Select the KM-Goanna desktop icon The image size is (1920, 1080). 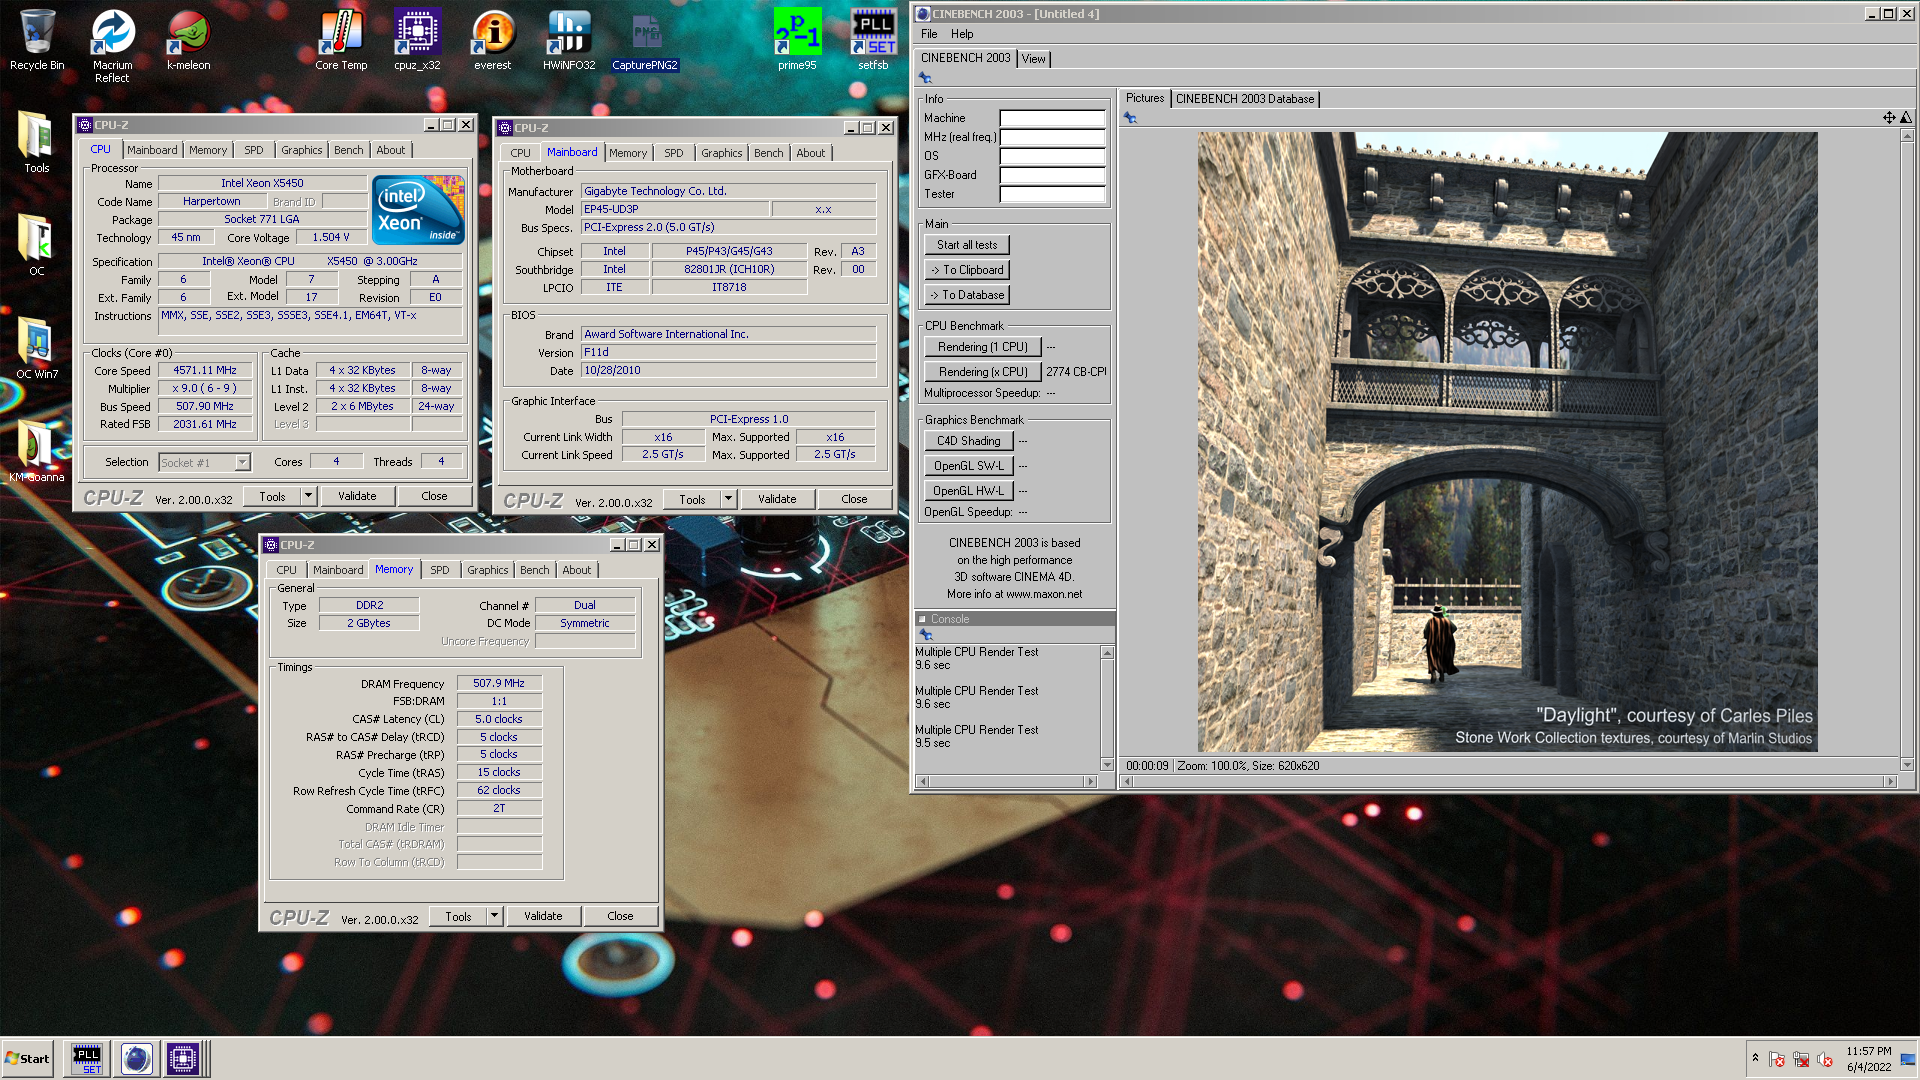[36, 452]
